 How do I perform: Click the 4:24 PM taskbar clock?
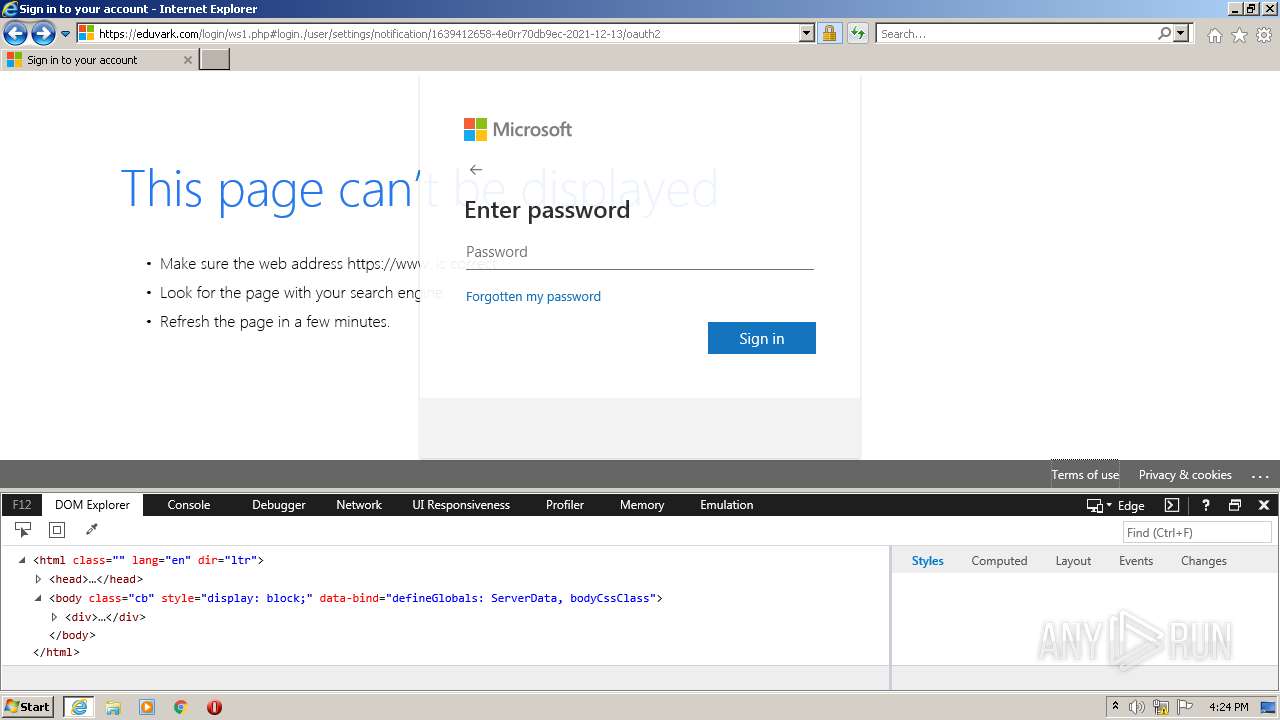pos(1228,707)
